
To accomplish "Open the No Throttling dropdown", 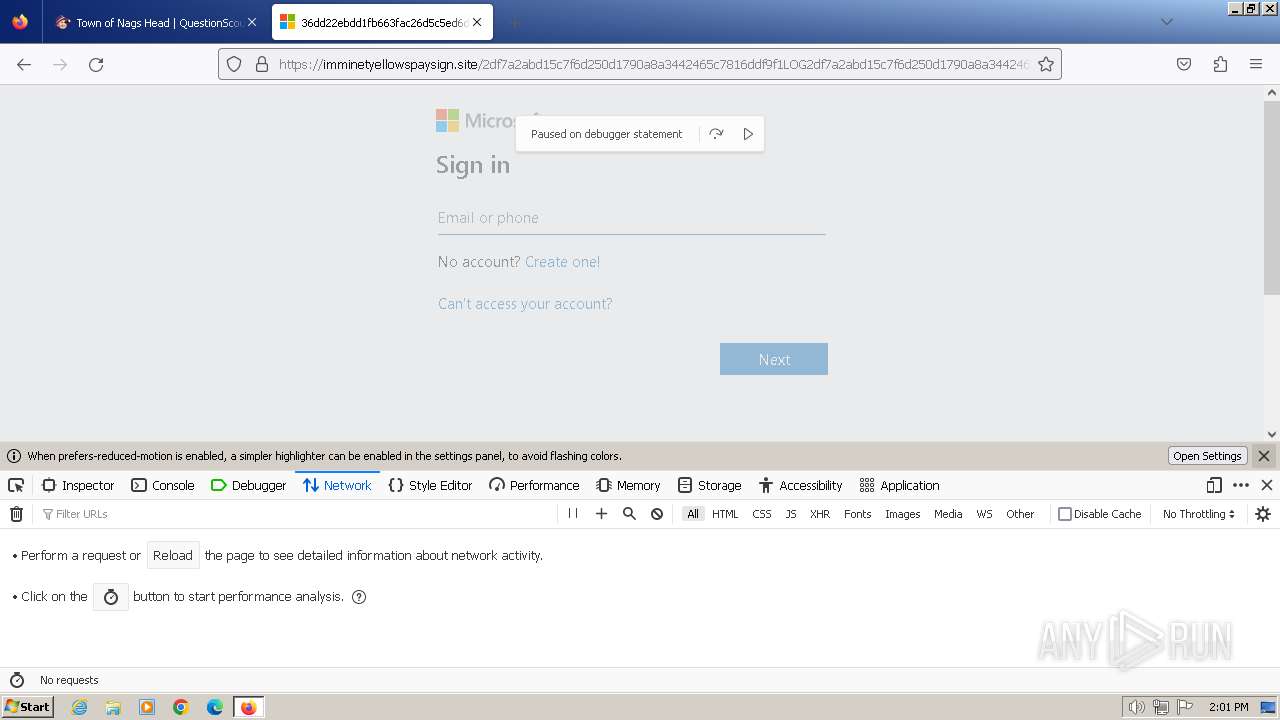I will 1199,514.
